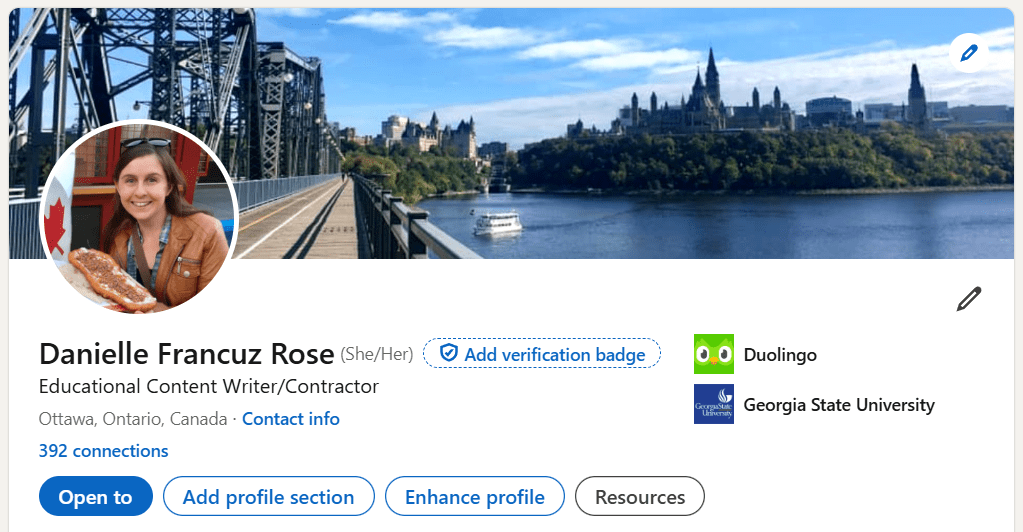Open the Resources menu button

coord(640,497)
